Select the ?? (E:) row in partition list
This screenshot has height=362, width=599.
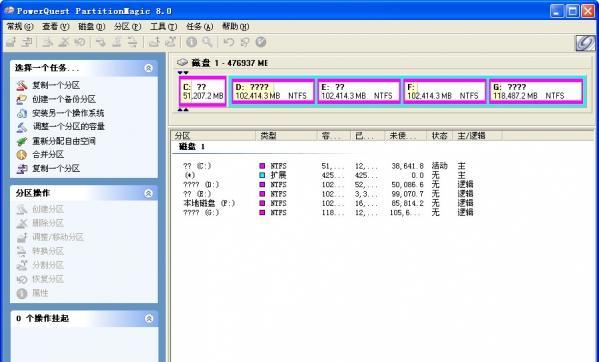tap(329, 194)
